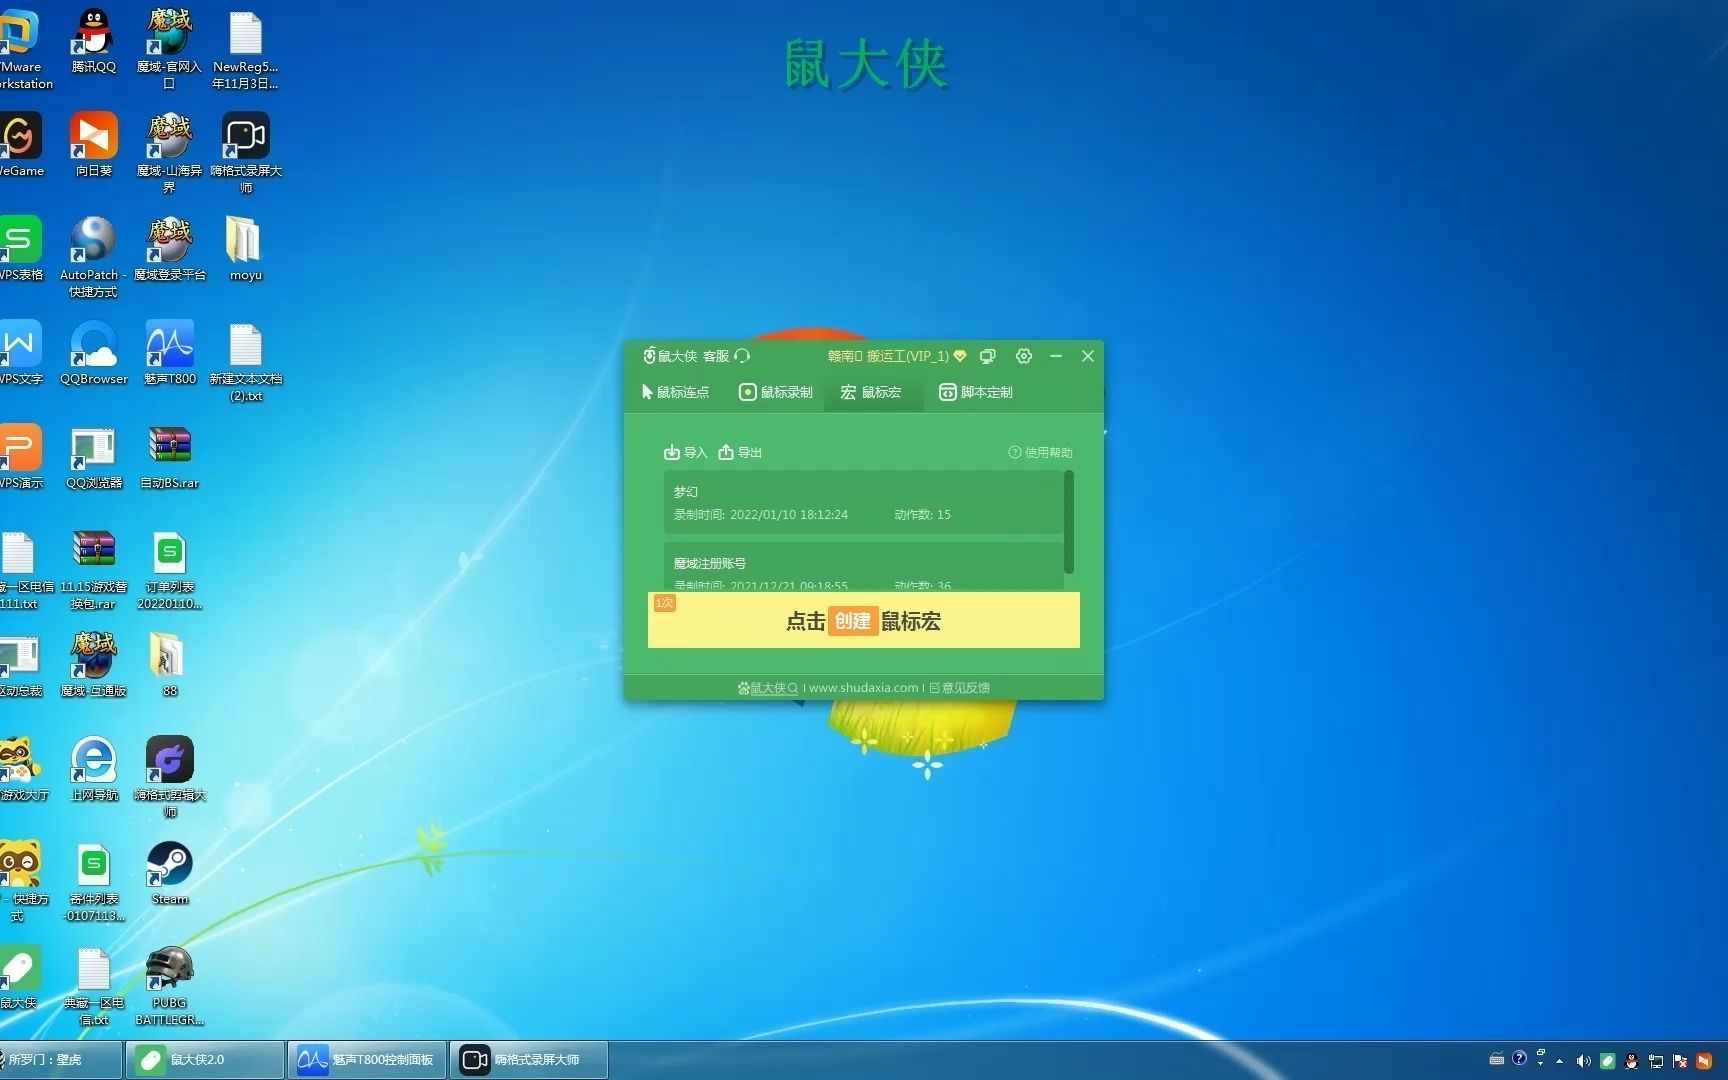Click the orange 向日葵 tray icon
Screen dimensions: 1728x1080
coord(1704,1061)
